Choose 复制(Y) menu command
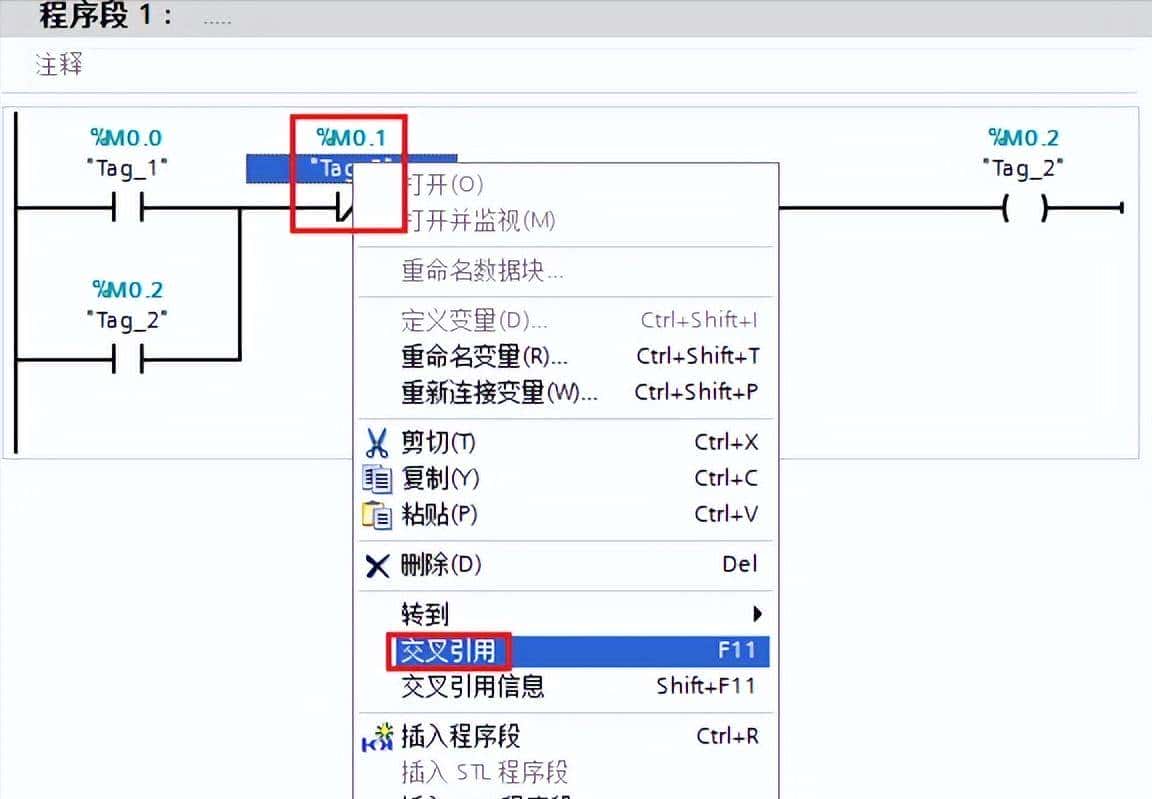Viewport: 1152px width, 799px height. point(564,479)
